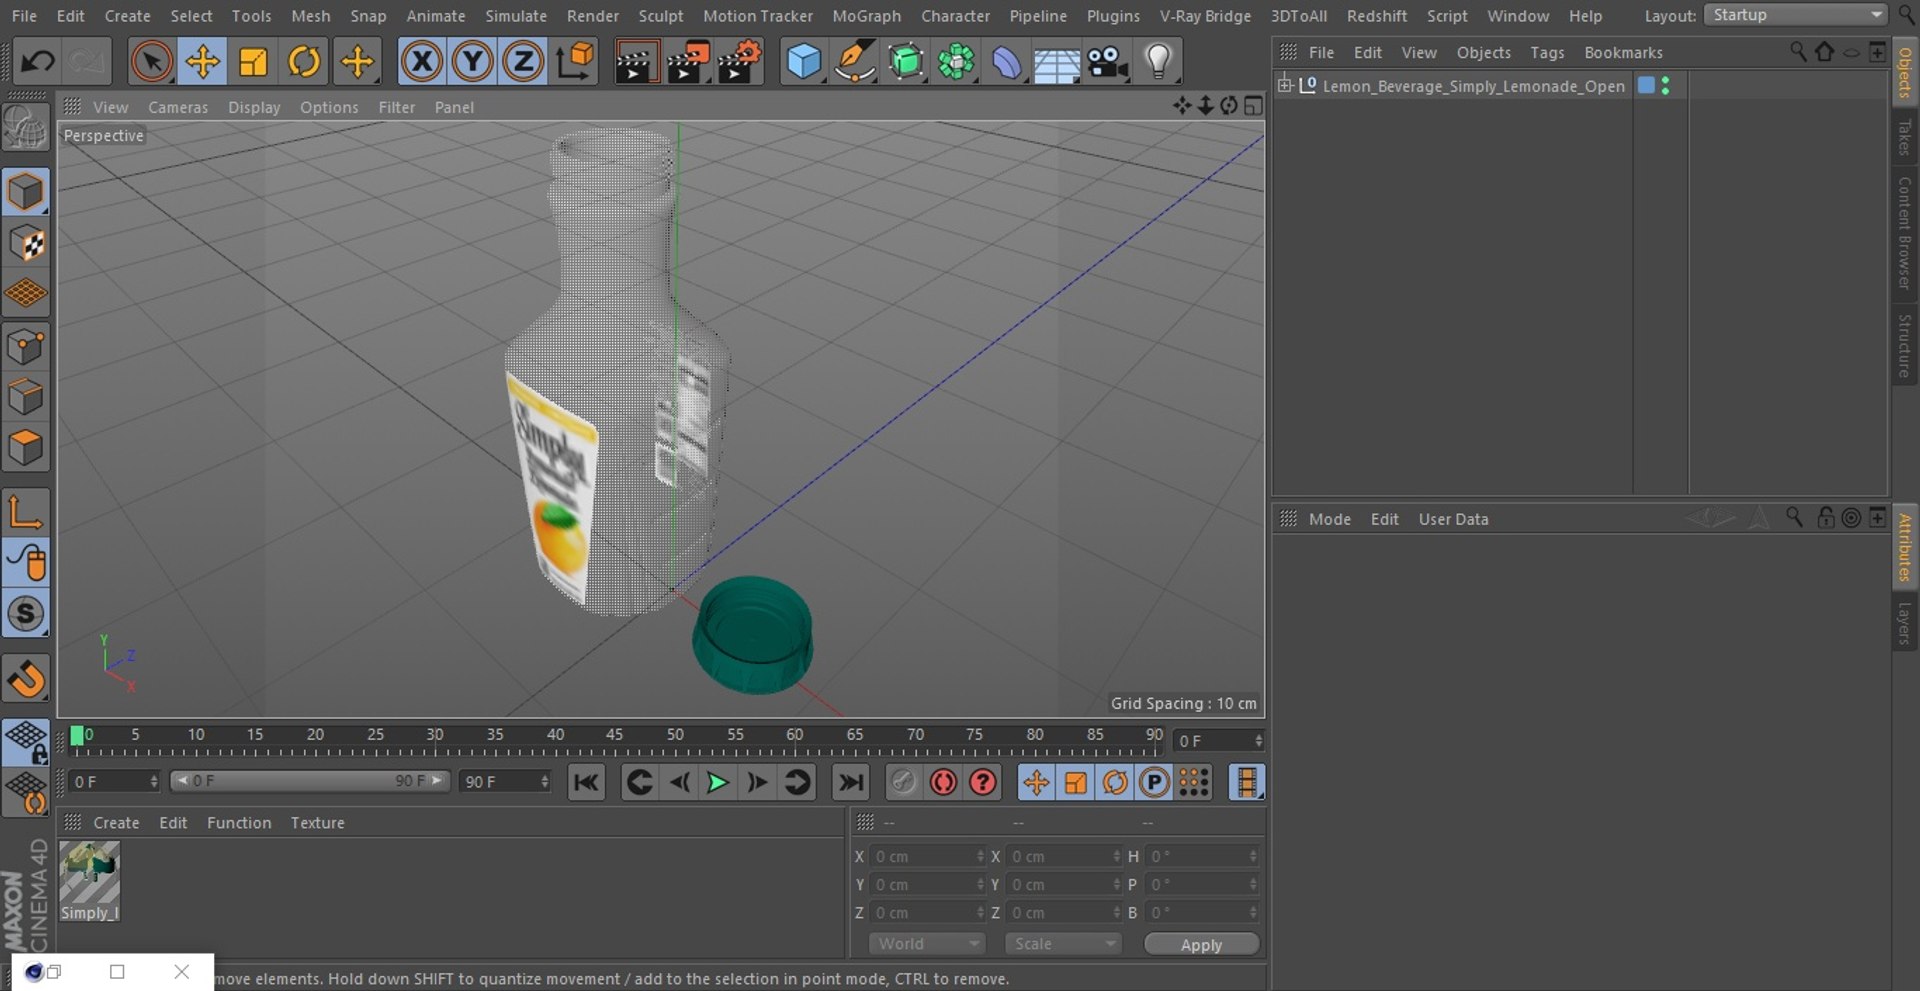Image resolution: width=1920 pixels, height=991 pixels.
Task: Open the MoGraph menu
Action: click(x=866, y=16)
